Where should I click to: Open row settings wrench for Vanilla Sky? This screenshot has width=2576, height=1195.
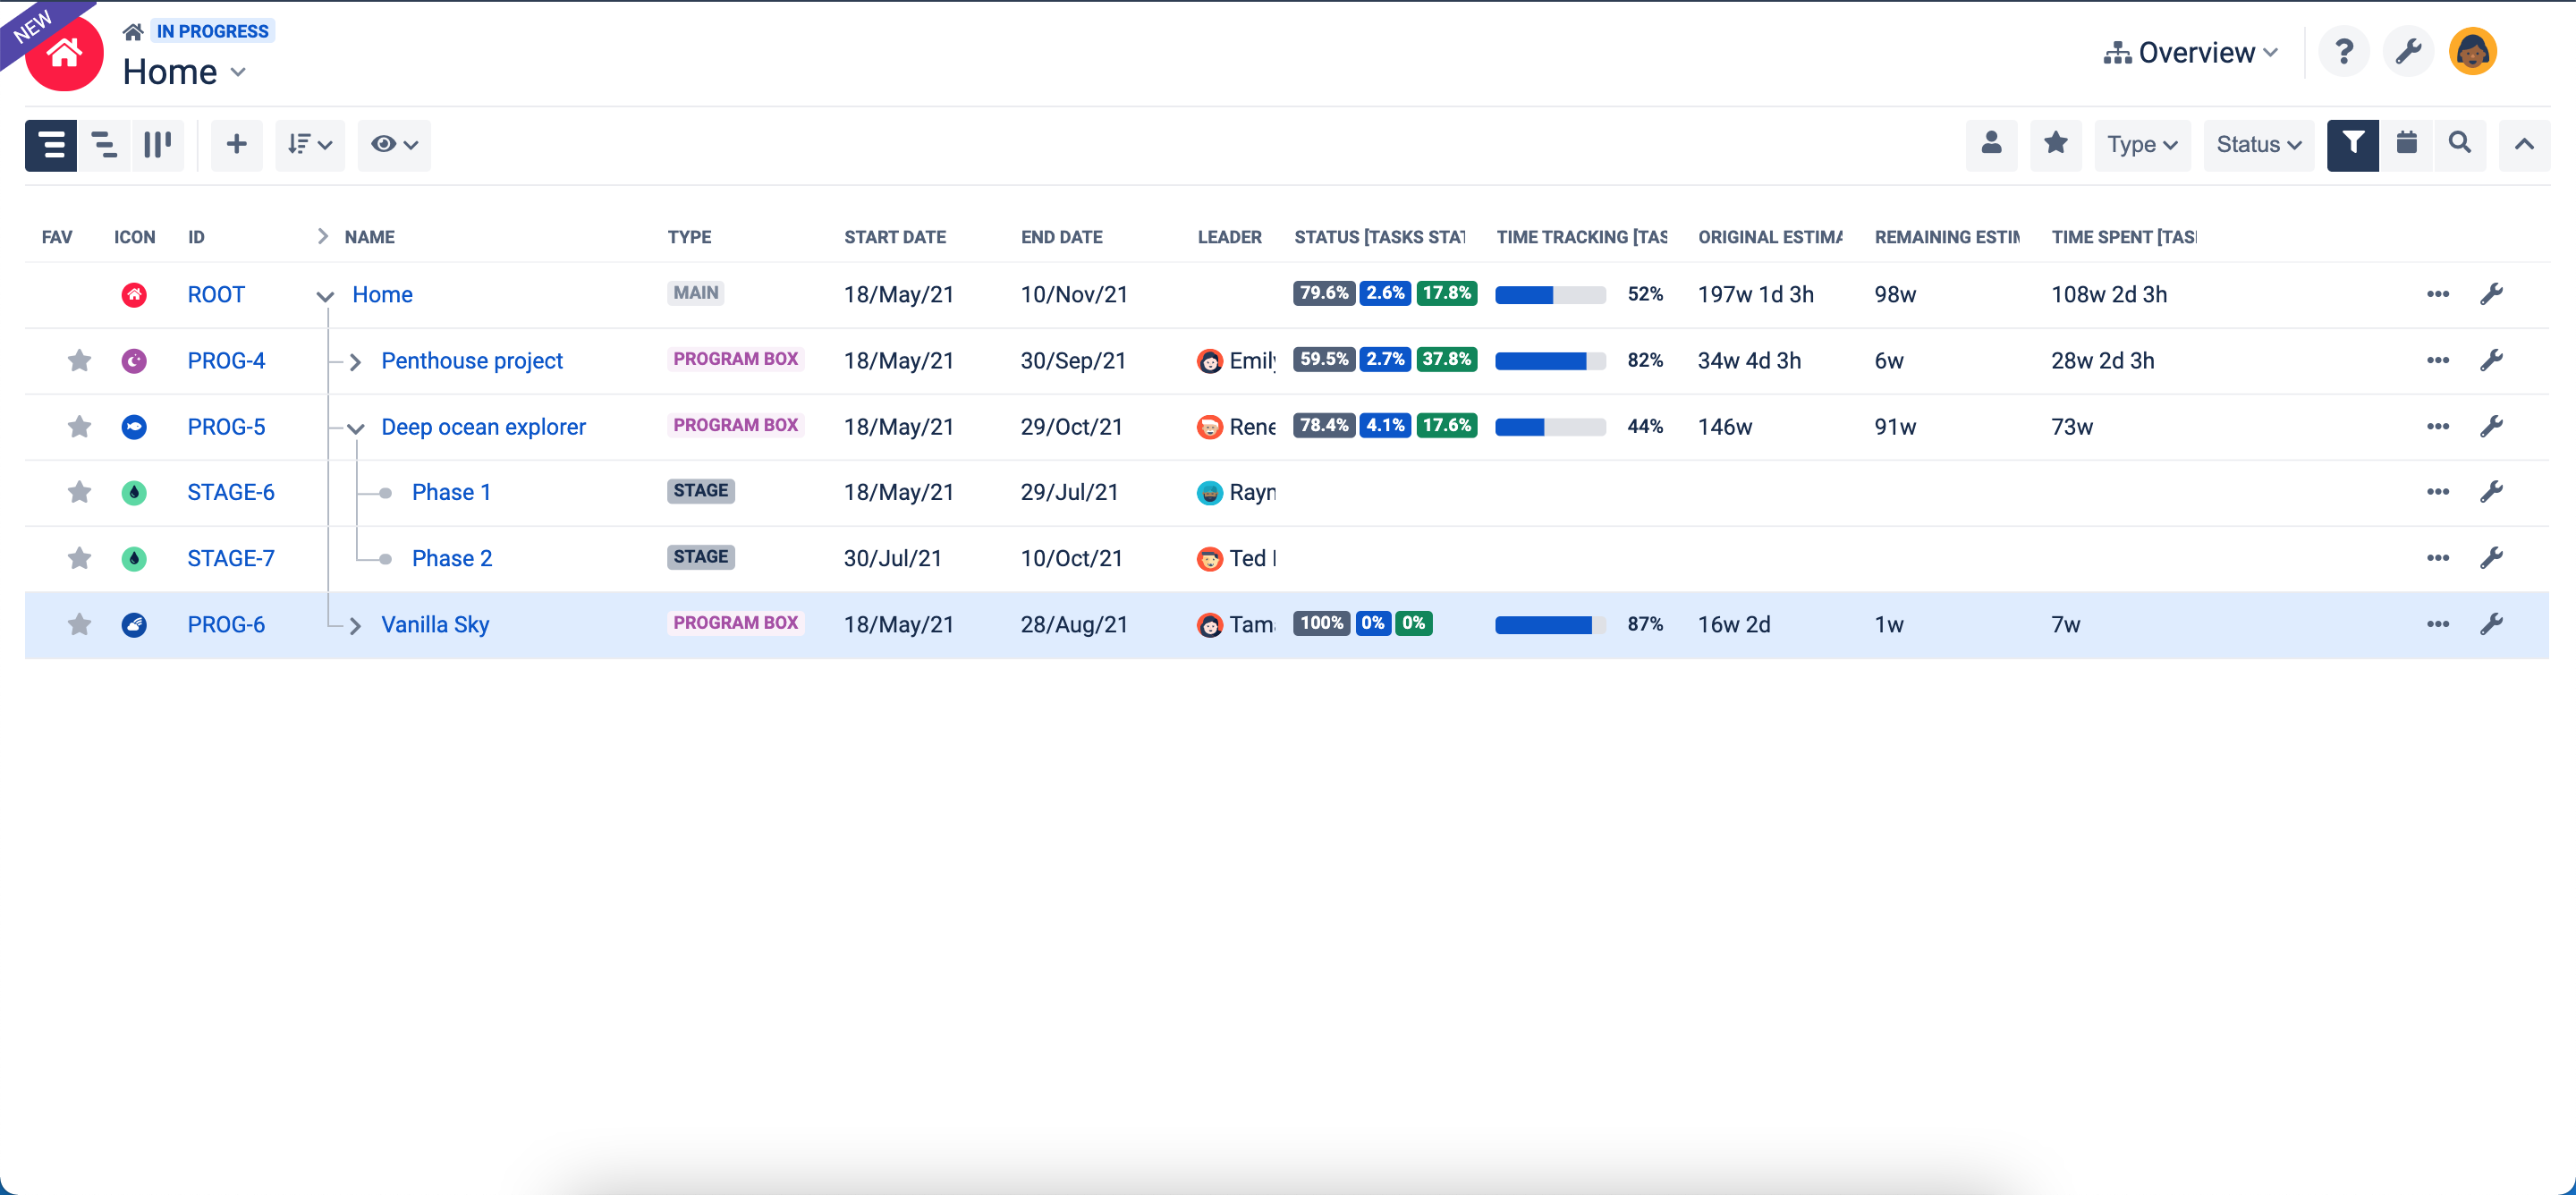[2492, 624]
